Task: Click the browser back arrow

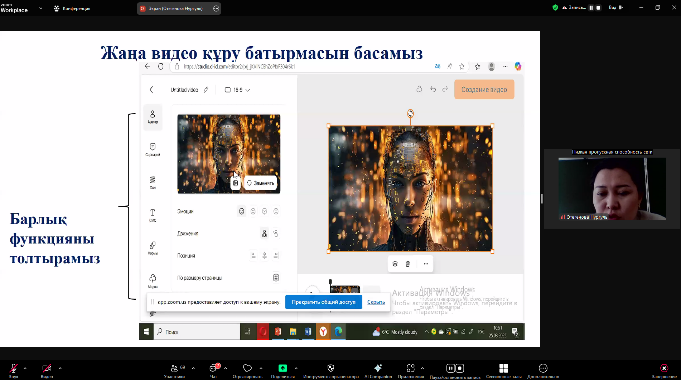Action: point(148,66)
